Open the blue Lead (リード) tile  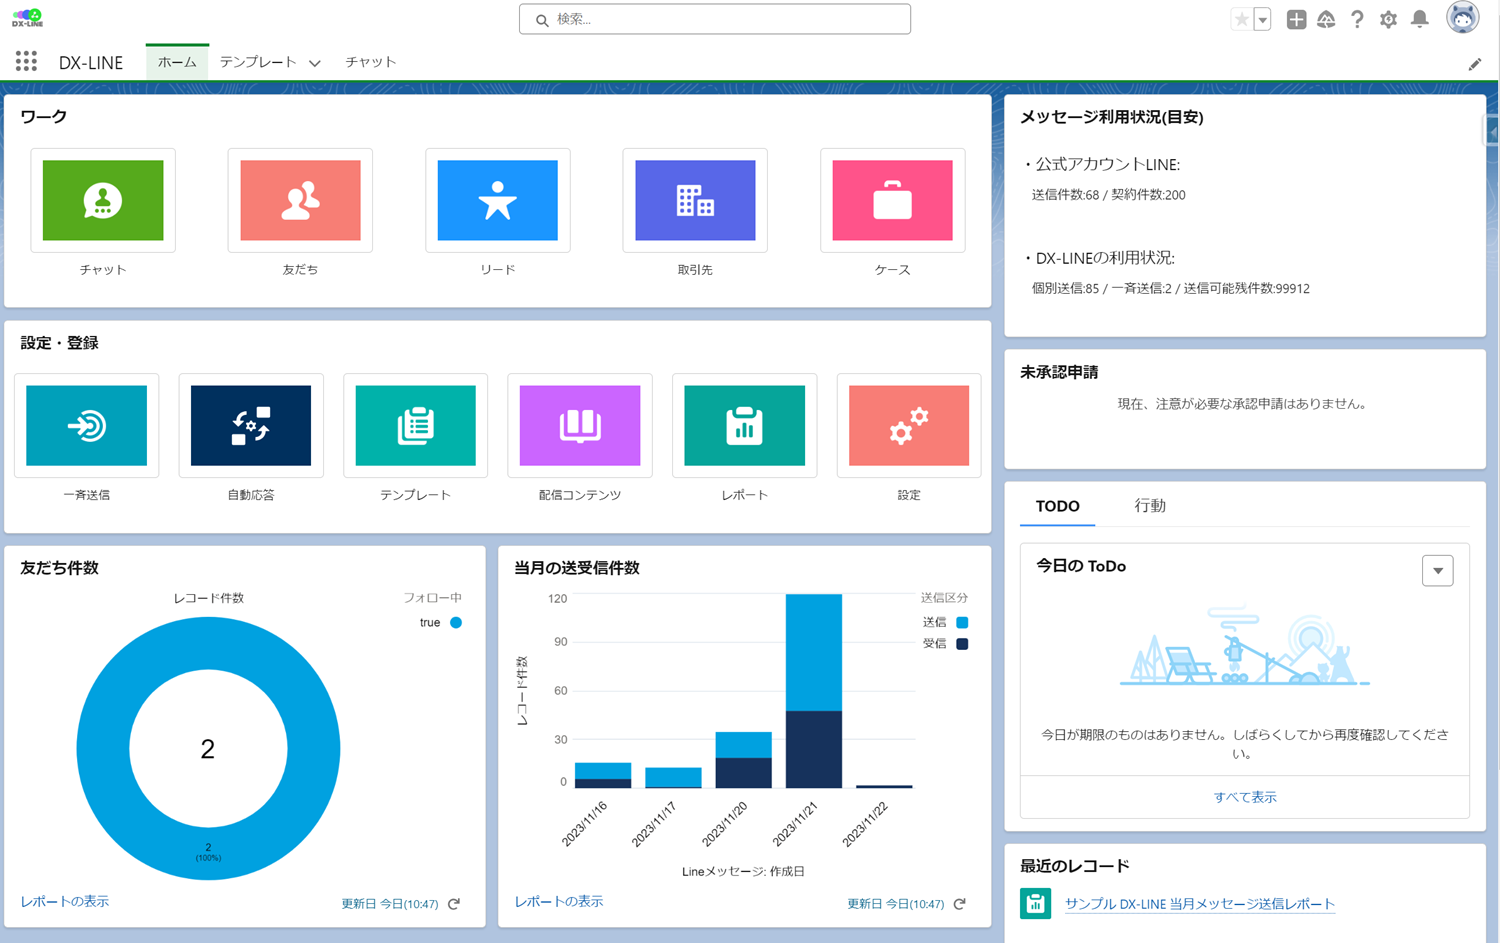497,200
